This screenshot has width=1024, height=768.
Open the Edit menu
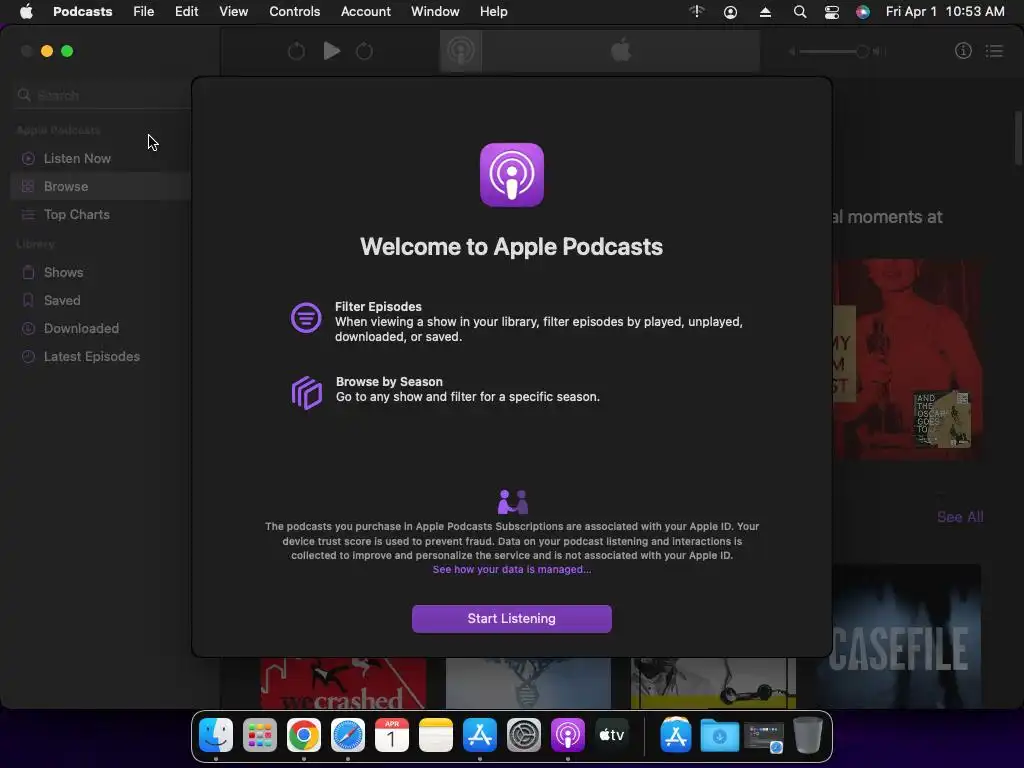coord(186,12)
